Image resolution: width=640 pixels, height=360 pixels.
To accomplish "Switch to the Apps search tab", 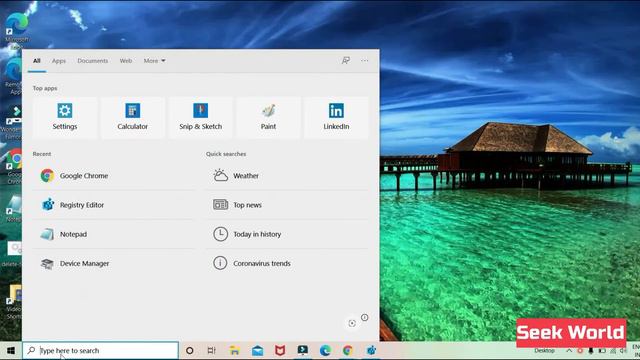I will [59, 61].
